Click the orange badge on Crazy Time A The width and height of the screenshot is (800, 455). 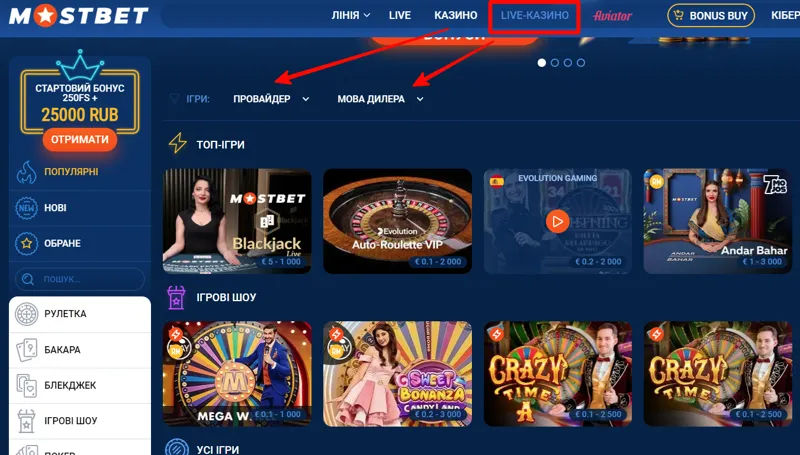(x=496, y=334)
